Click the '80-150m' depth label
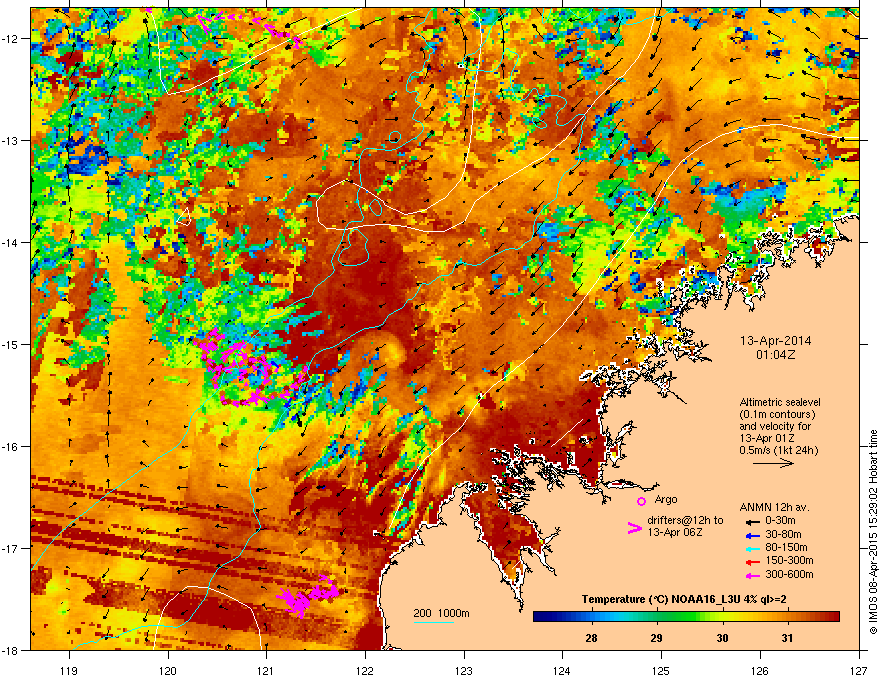880x680 pixels. coord(786,547)
